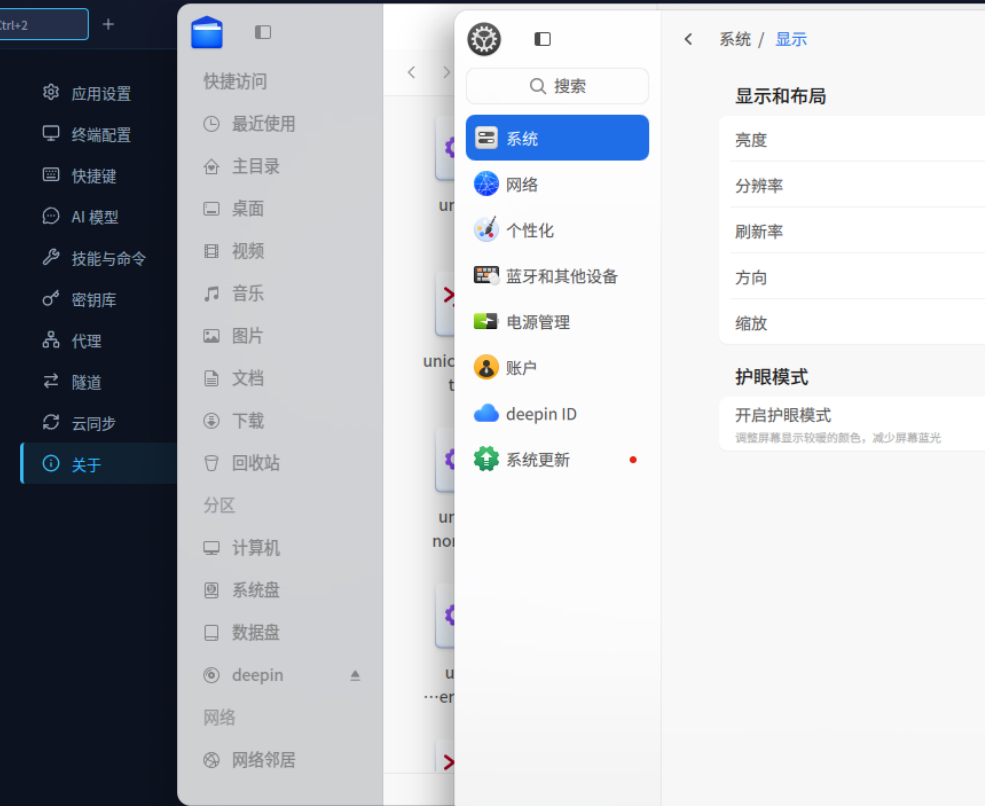Open 账户 user avatar icon
This screenshot has height=806, width=985.
tap(486, 368)
